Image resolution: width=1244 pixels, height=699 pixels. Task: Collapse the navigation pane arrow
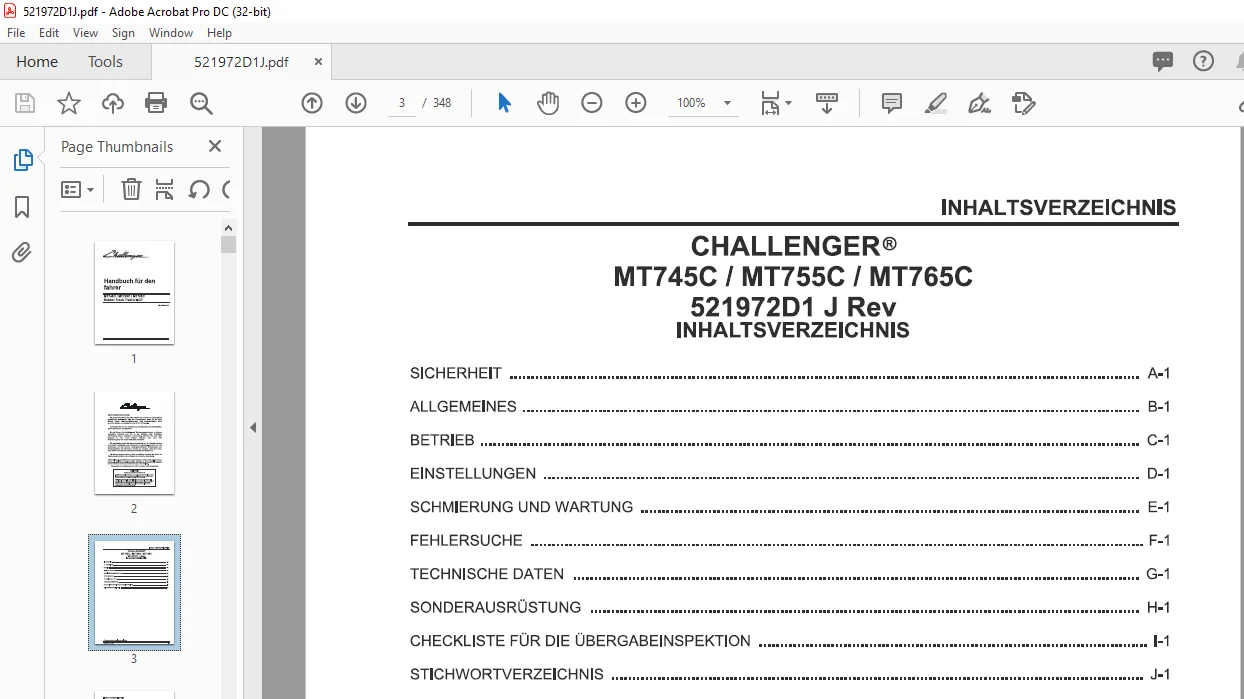[x=253, y=427]
